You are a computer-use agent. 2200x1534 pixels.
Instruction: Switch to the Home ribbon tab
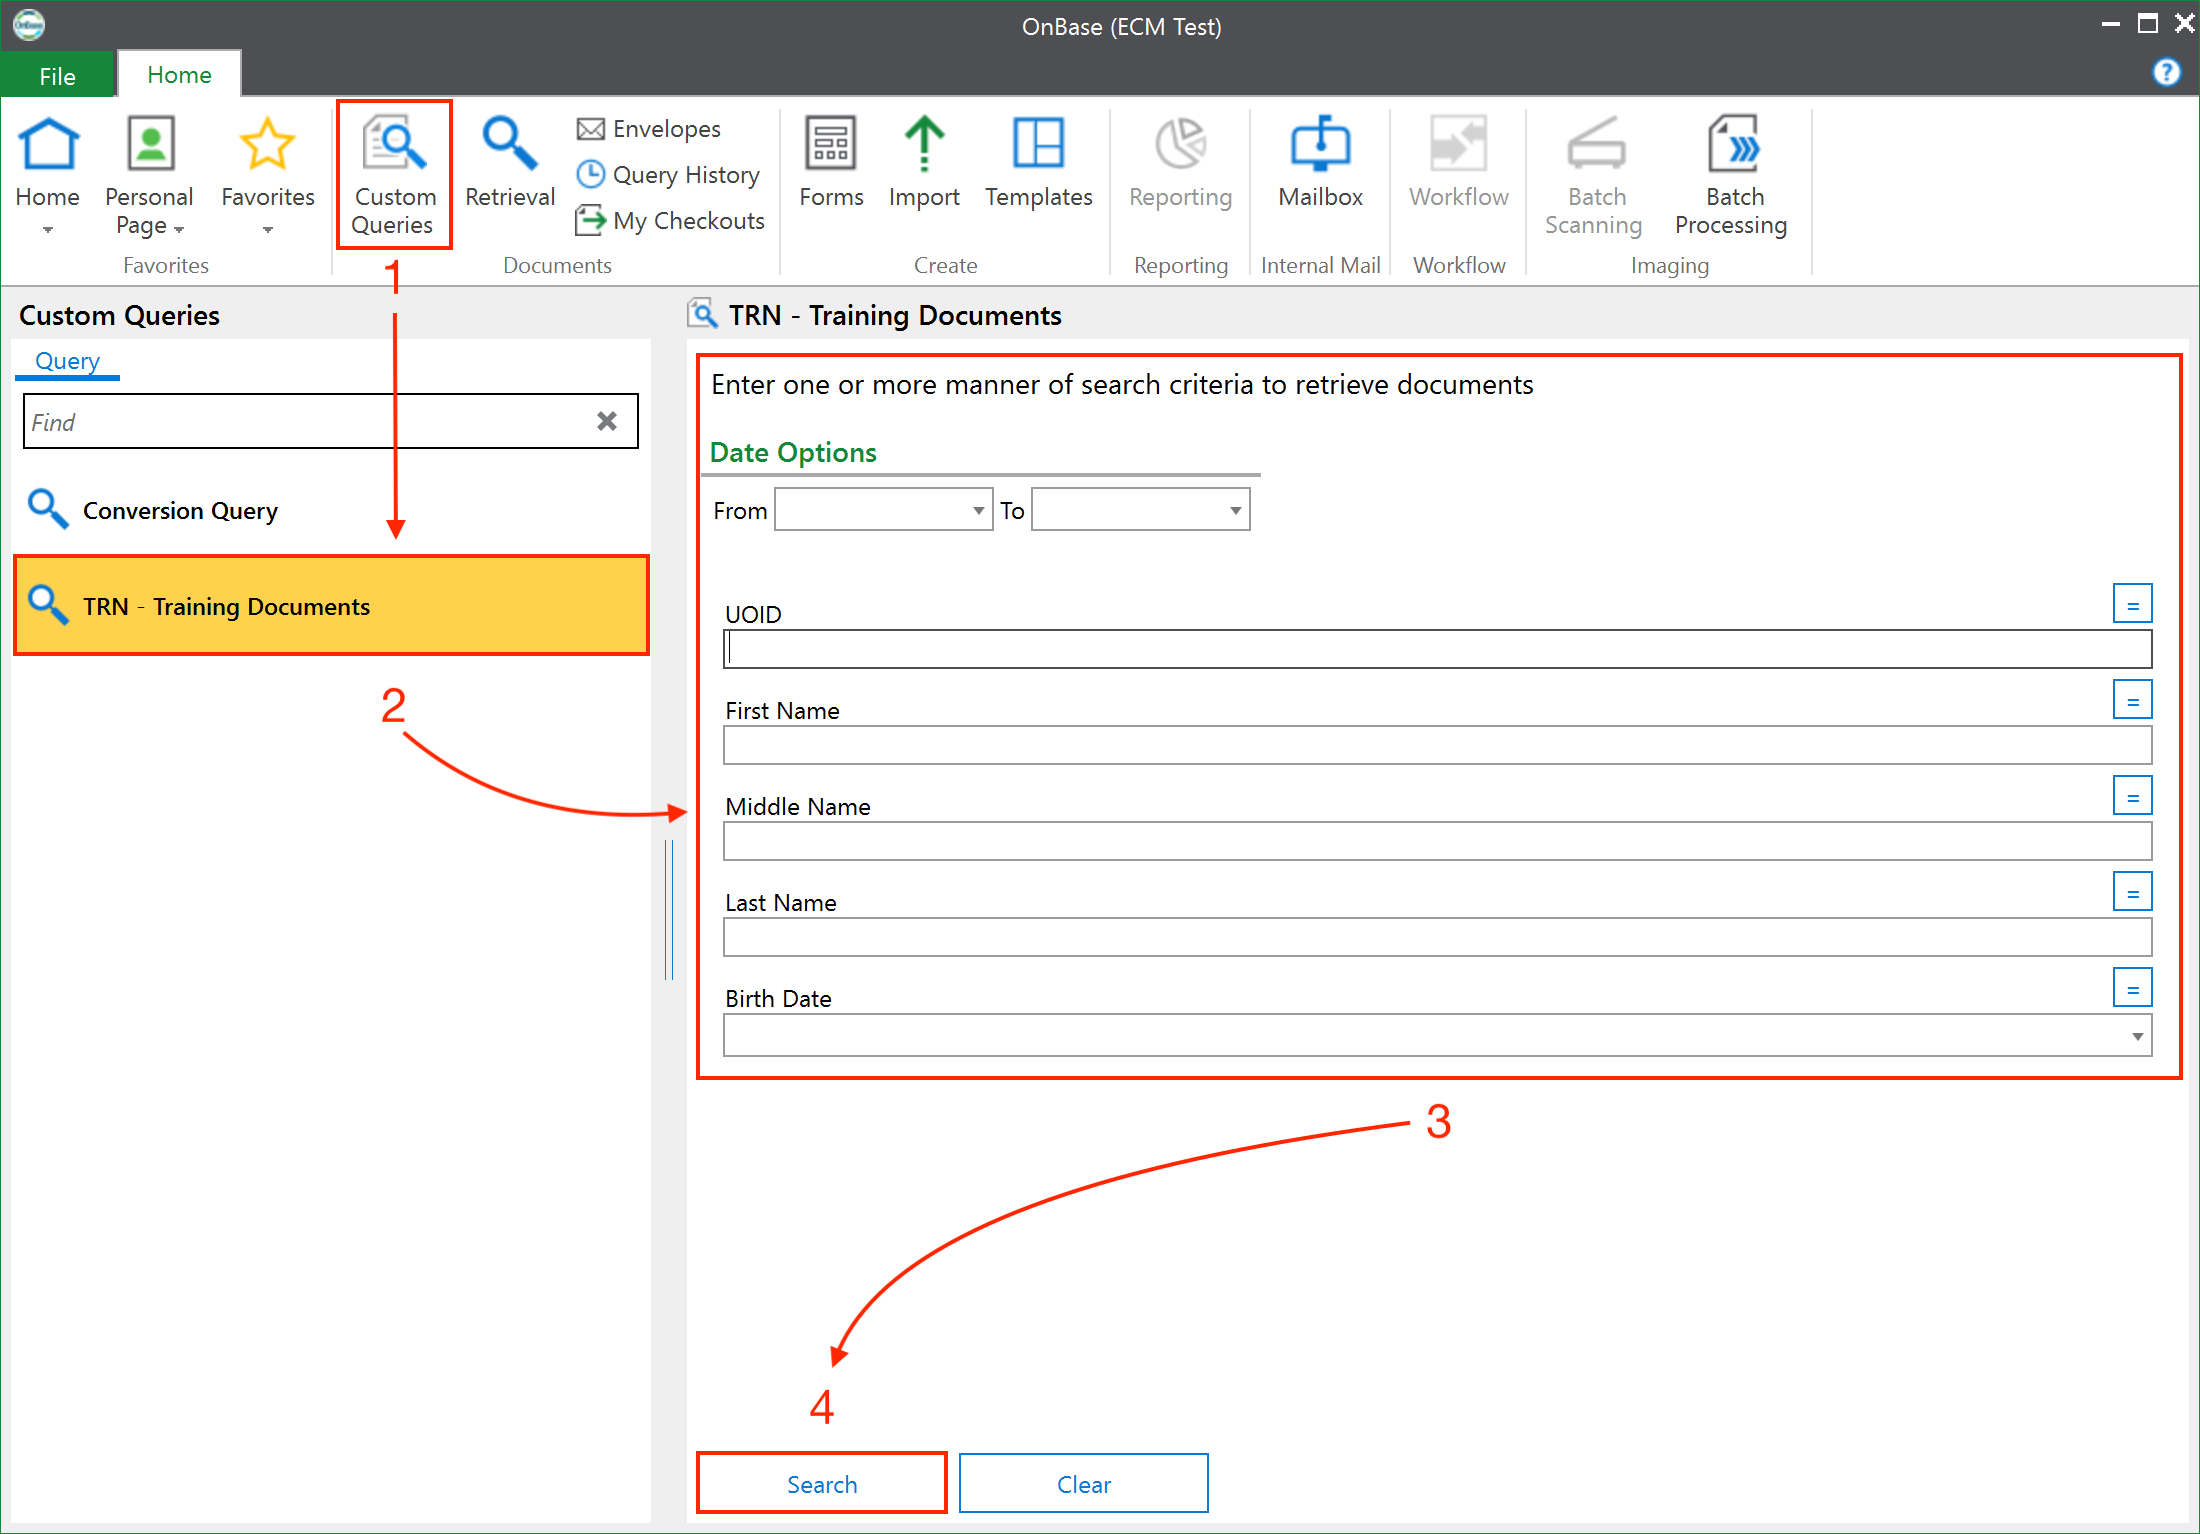179,75
